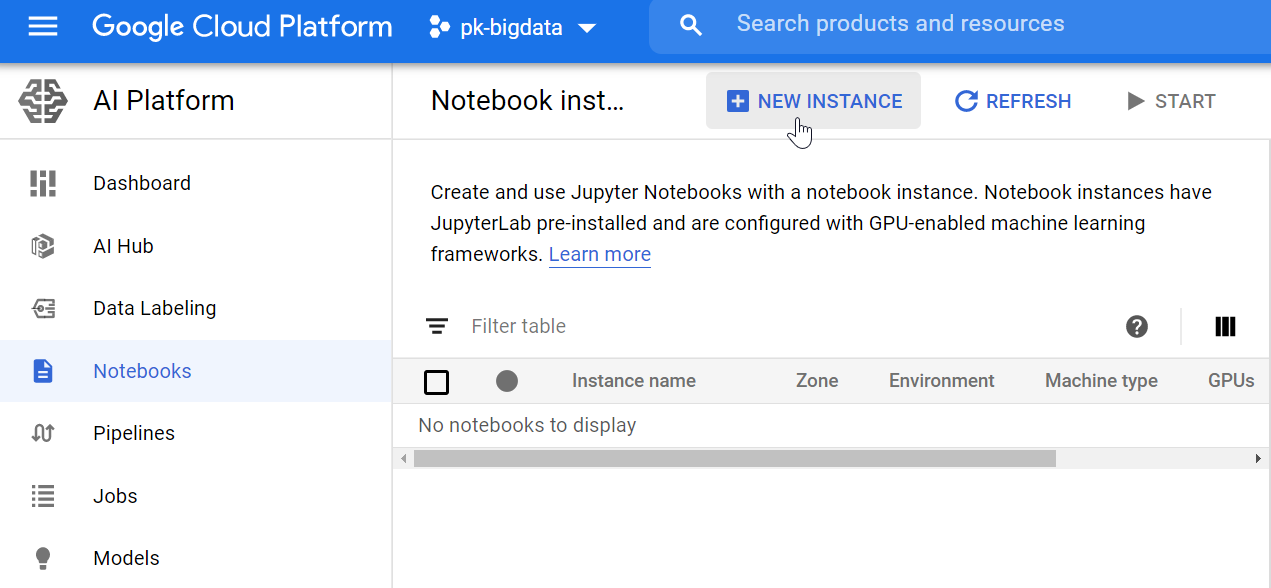Click the project hexagon dots icon
Viewport: 1271px width, 588px height.
[x=440, y=28]
